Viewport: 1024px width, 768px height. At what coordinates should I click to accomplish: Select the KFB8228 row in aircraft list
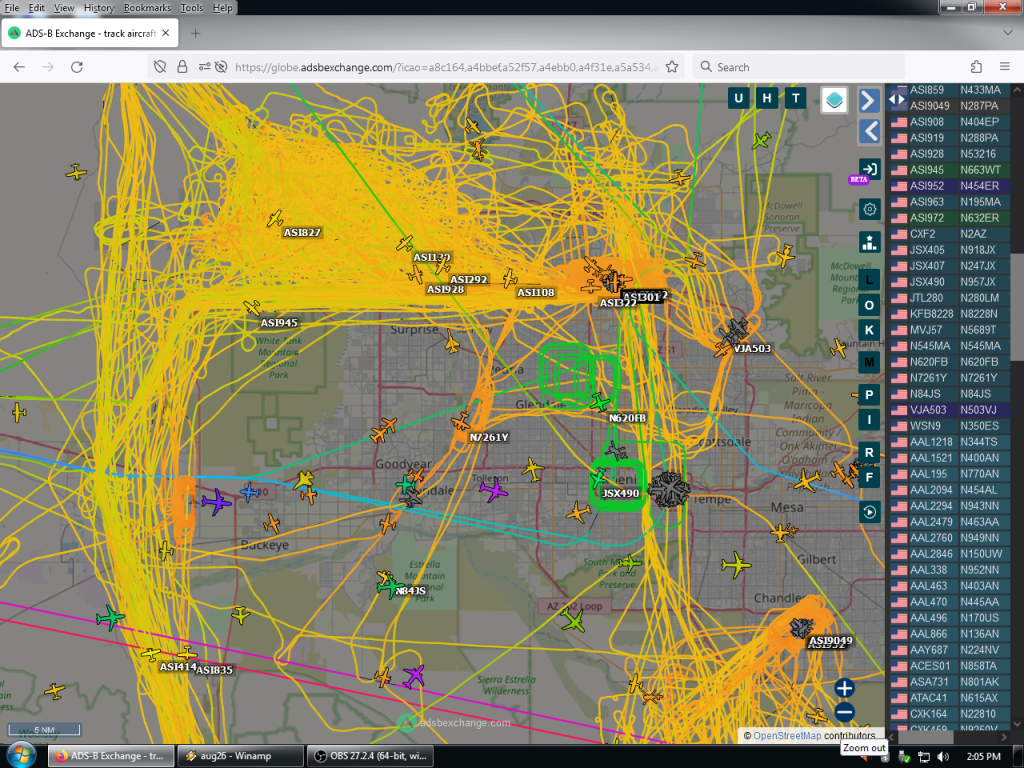tap(950, 314)
